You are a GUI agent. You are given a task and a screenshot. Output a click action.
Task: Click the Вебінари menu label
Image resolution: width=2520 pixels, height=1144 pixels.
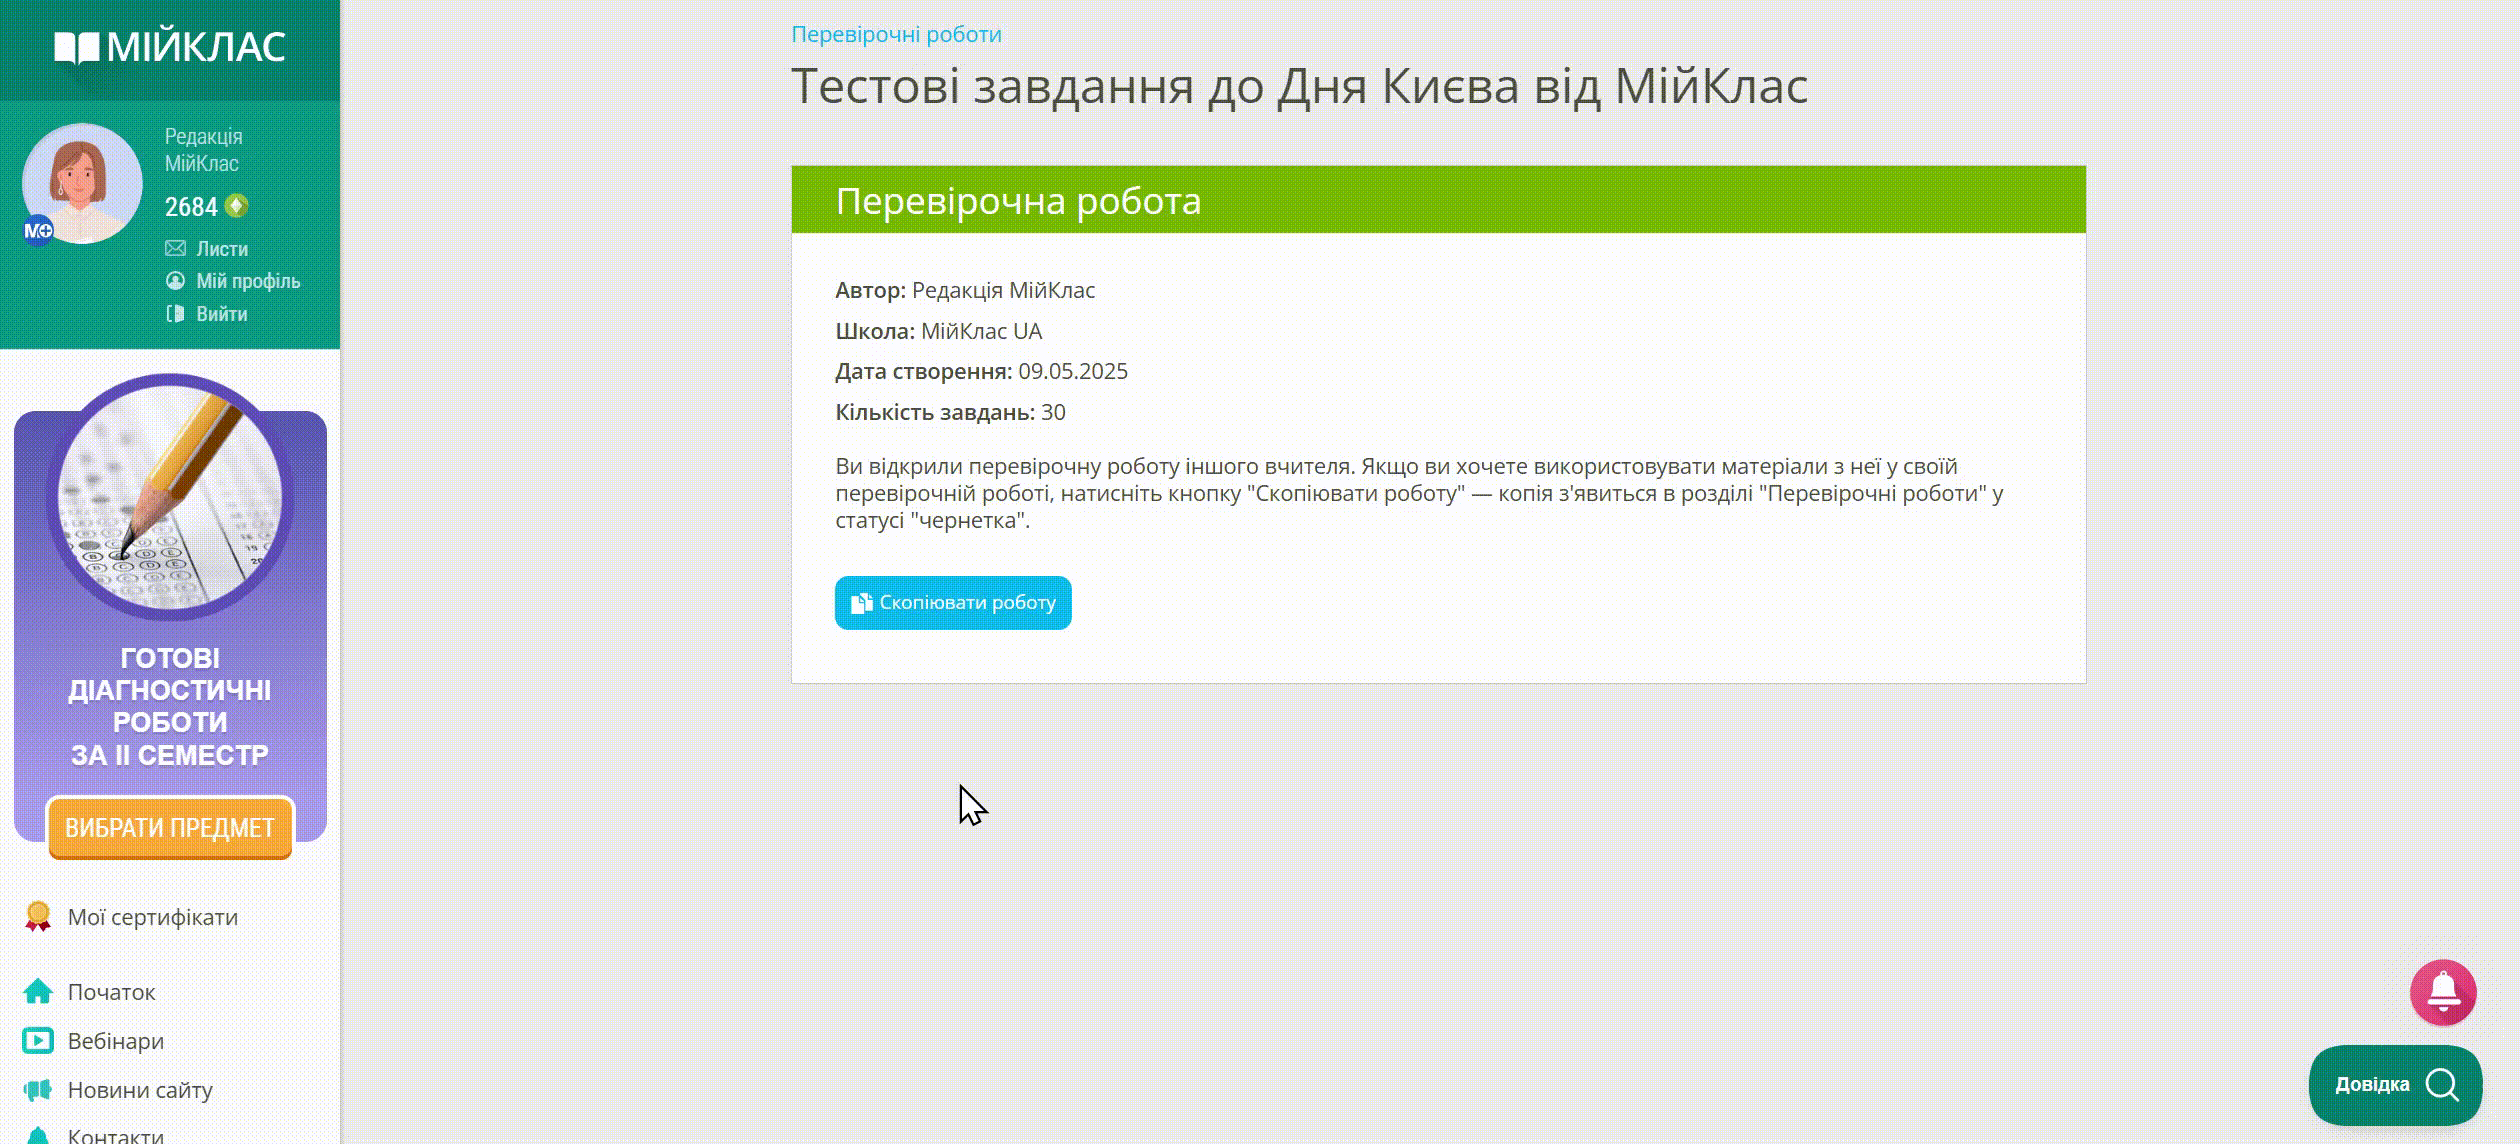tap(115, 1041)
